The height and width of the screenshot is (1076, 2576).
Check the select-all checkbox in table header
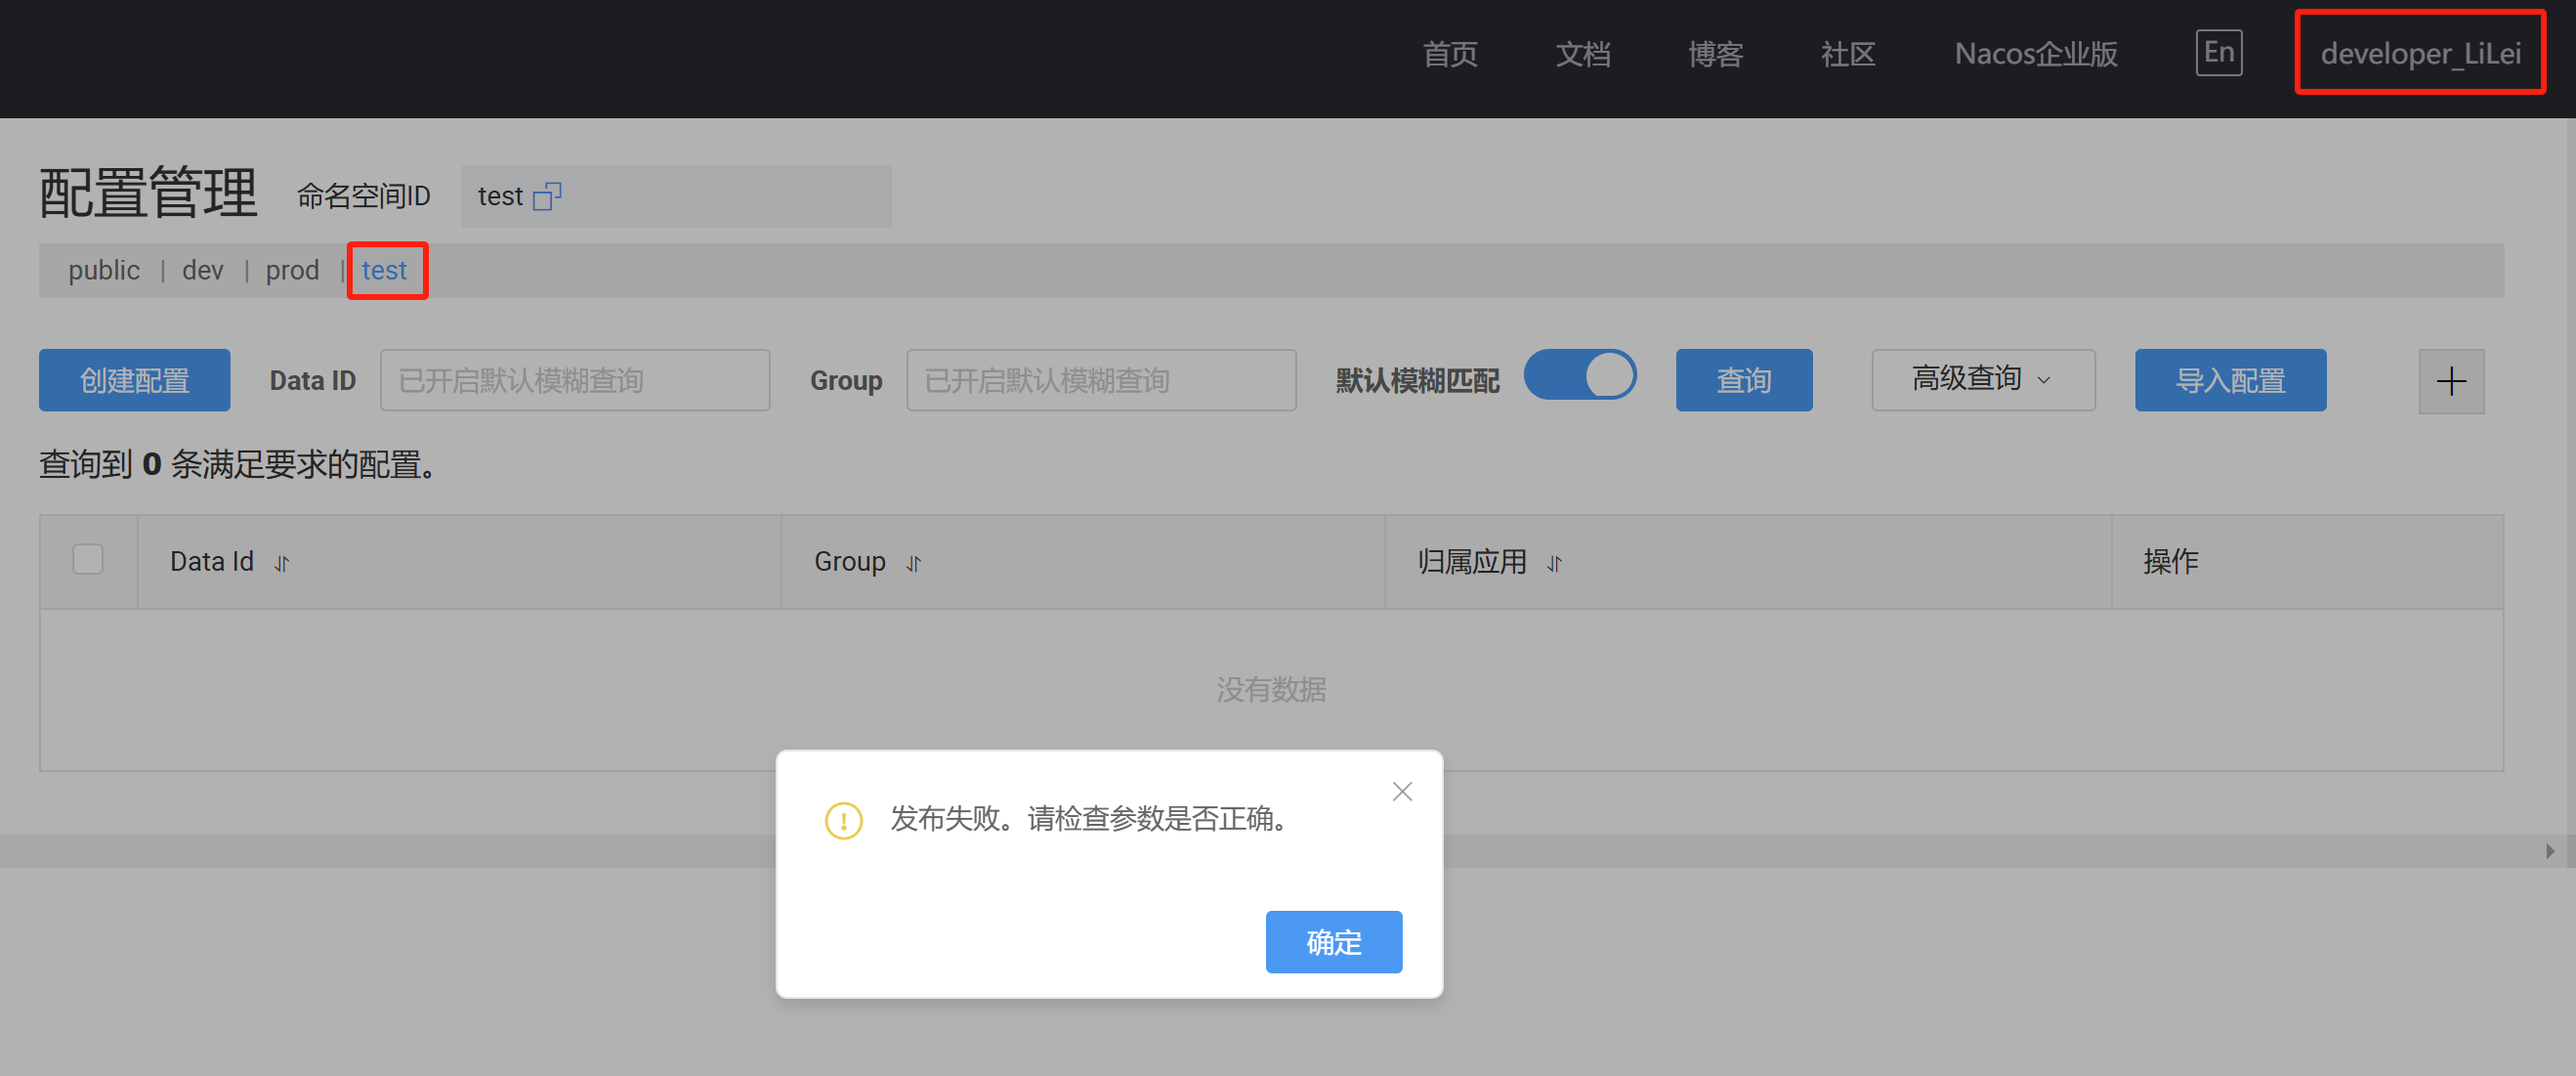click(88, 559)
